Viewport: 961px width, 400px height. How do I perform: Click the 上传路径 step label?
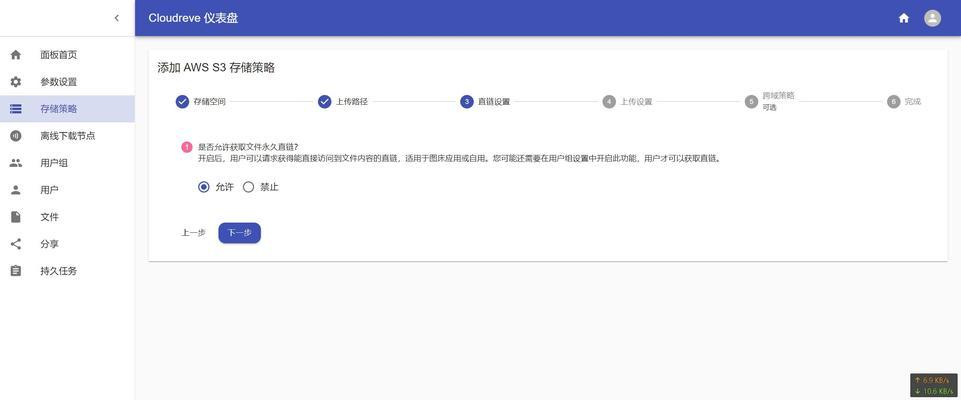pos(352,102)
